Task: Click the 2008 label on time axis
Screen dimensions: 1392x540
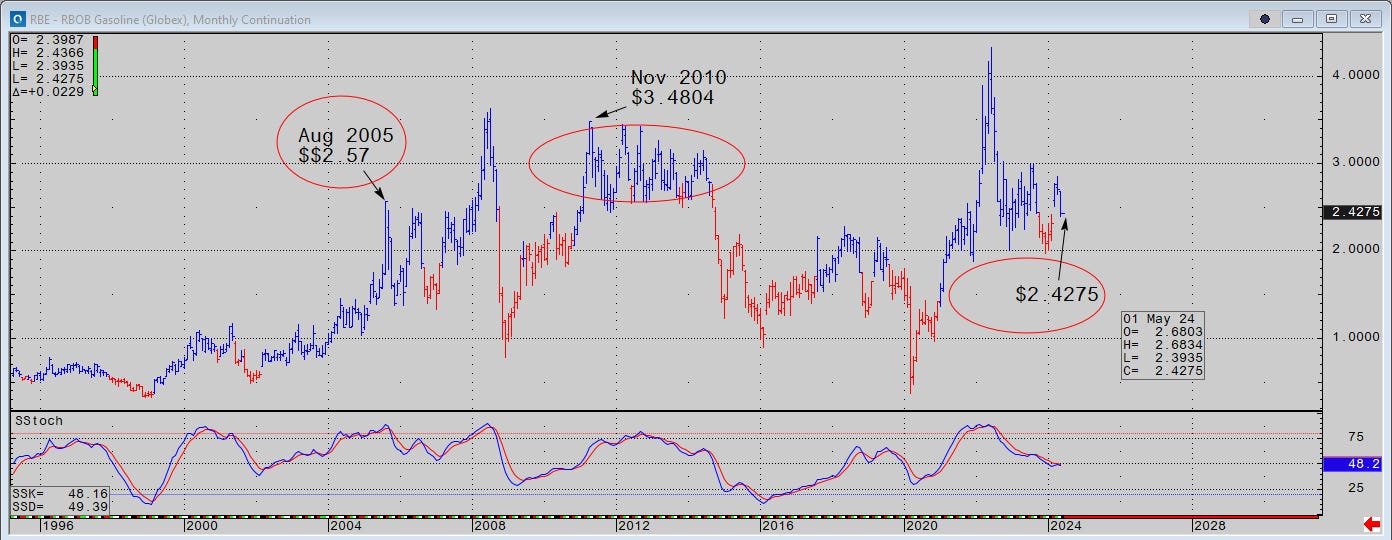Action: click(x=488, y=525)
